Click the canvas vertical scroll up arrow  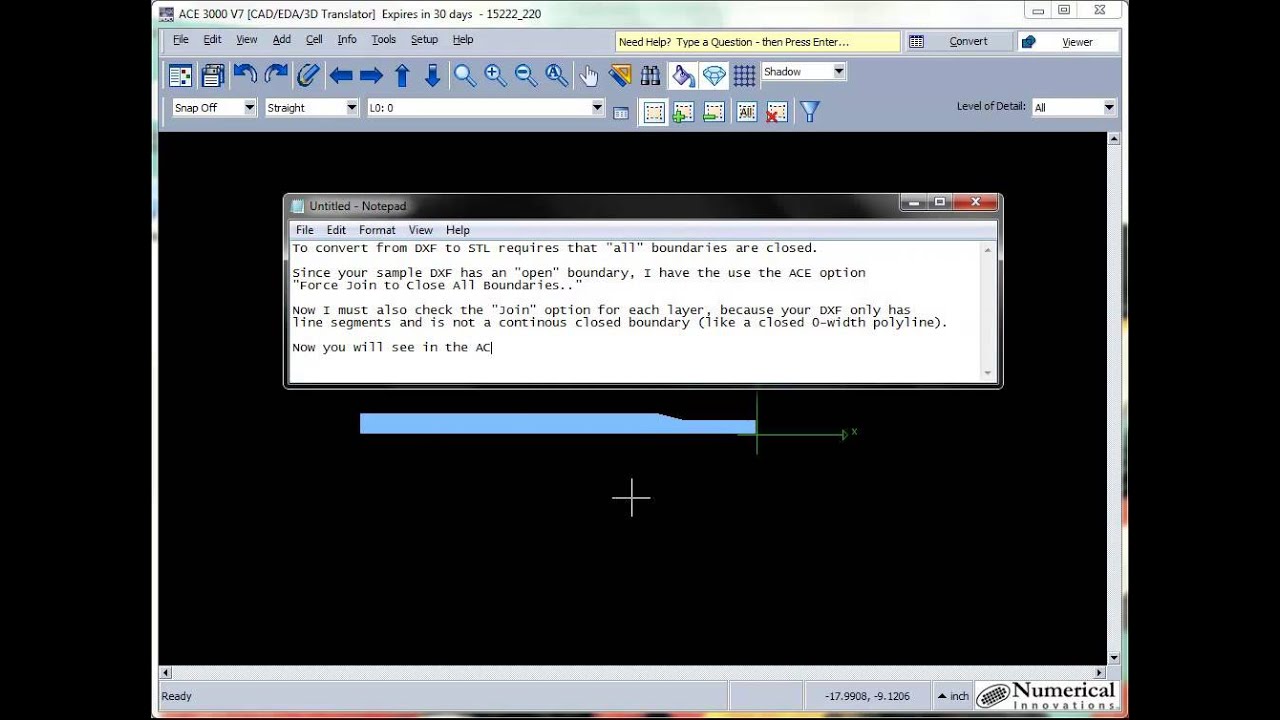click(x=1114, y=139)
